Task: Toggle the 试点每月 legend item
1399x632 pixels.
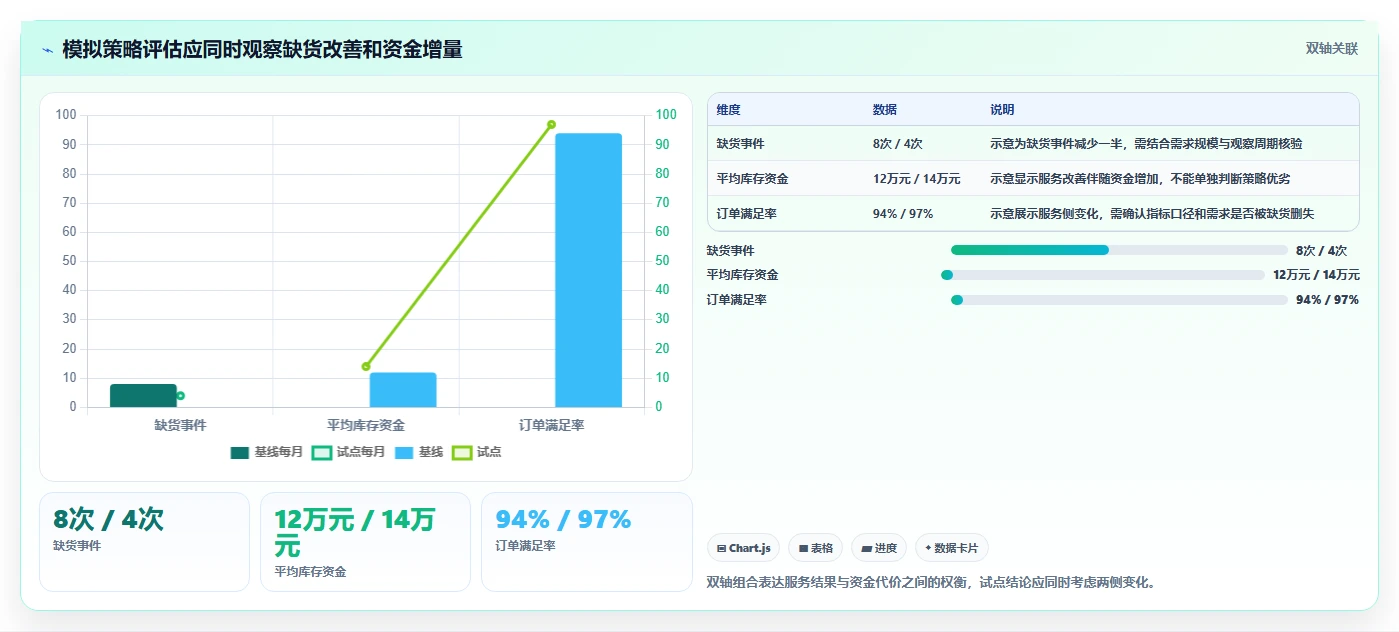Action: pos(348,452)
